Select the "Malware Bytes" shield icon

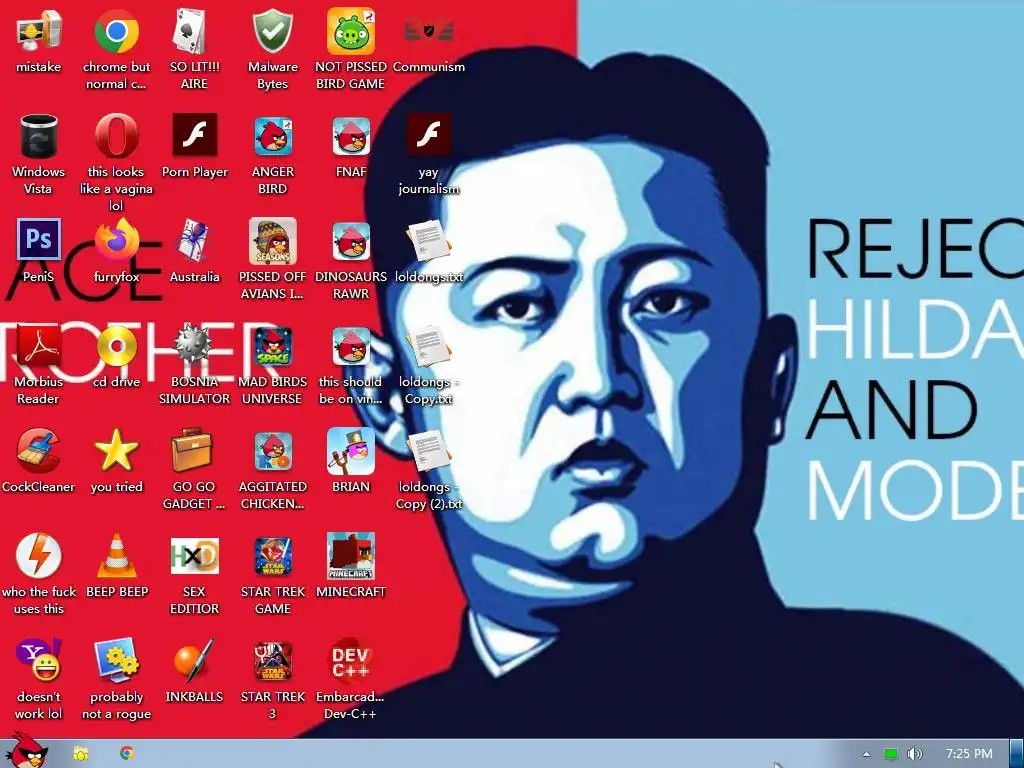272,31
